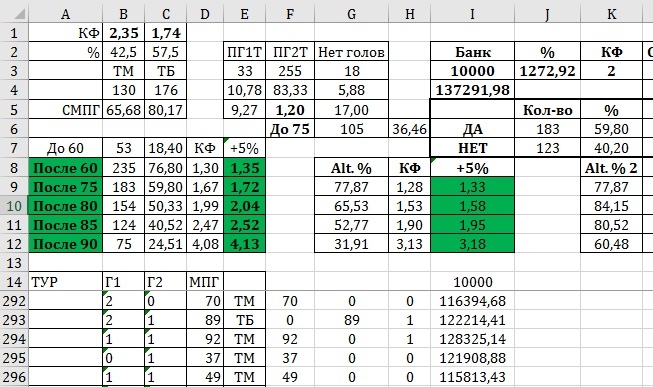Select row 10 header
The width and height of the screenshot is (653, 387).
(x=14, y=206)
